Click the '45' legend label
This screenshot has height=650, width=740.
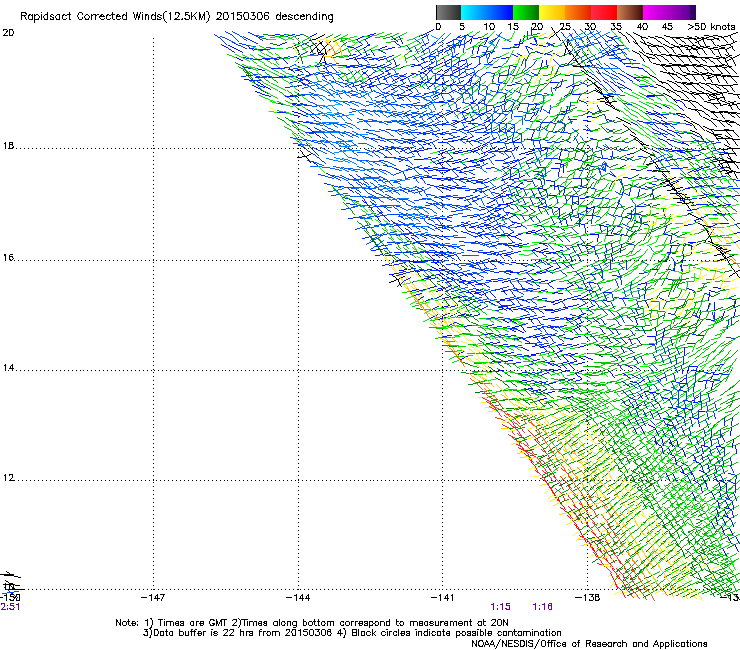(667, 27)
